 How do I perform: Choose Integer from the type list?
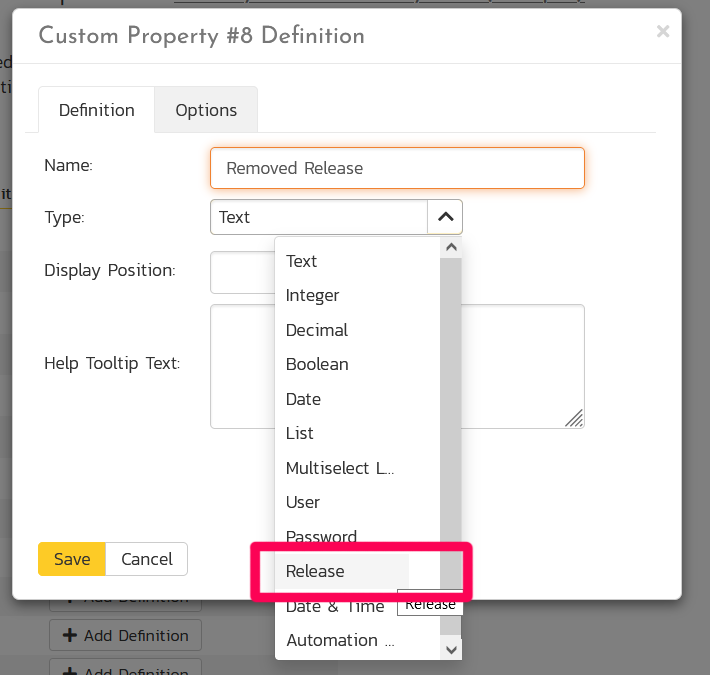pos(312,295)
